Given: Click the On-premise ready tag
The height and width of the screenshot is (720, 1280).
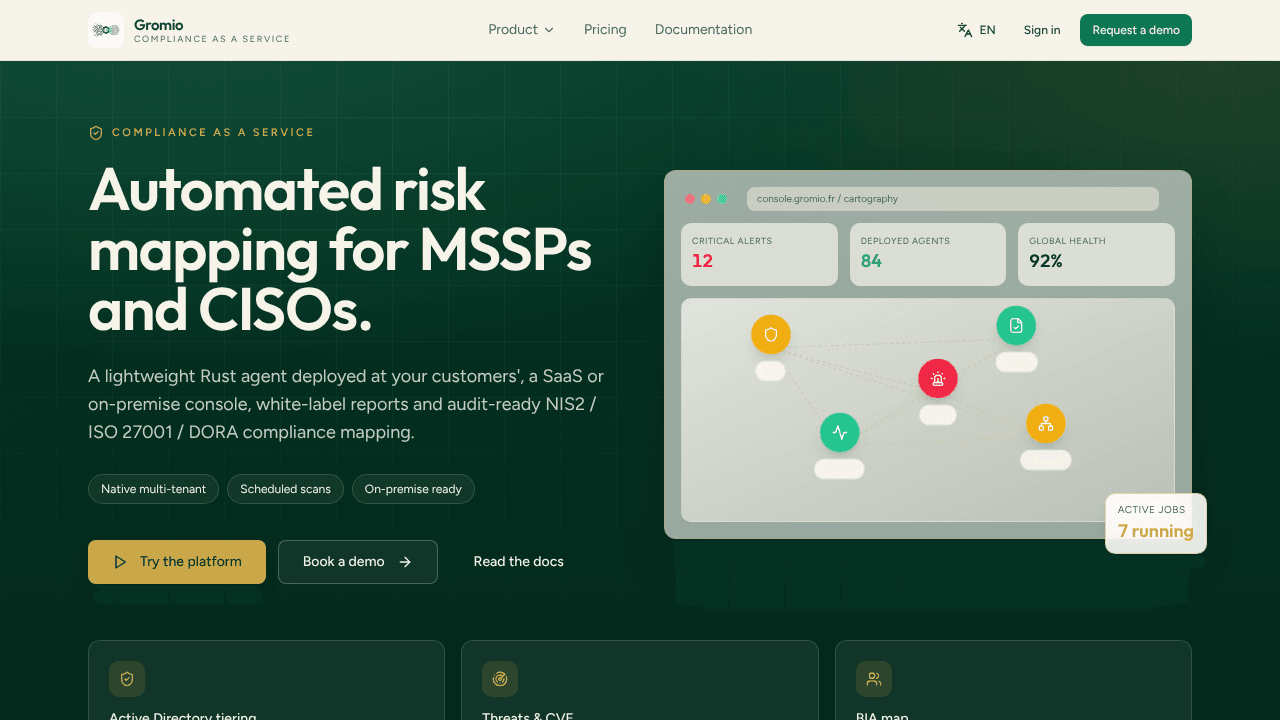Looking at the screenshot, I should 413,489.
